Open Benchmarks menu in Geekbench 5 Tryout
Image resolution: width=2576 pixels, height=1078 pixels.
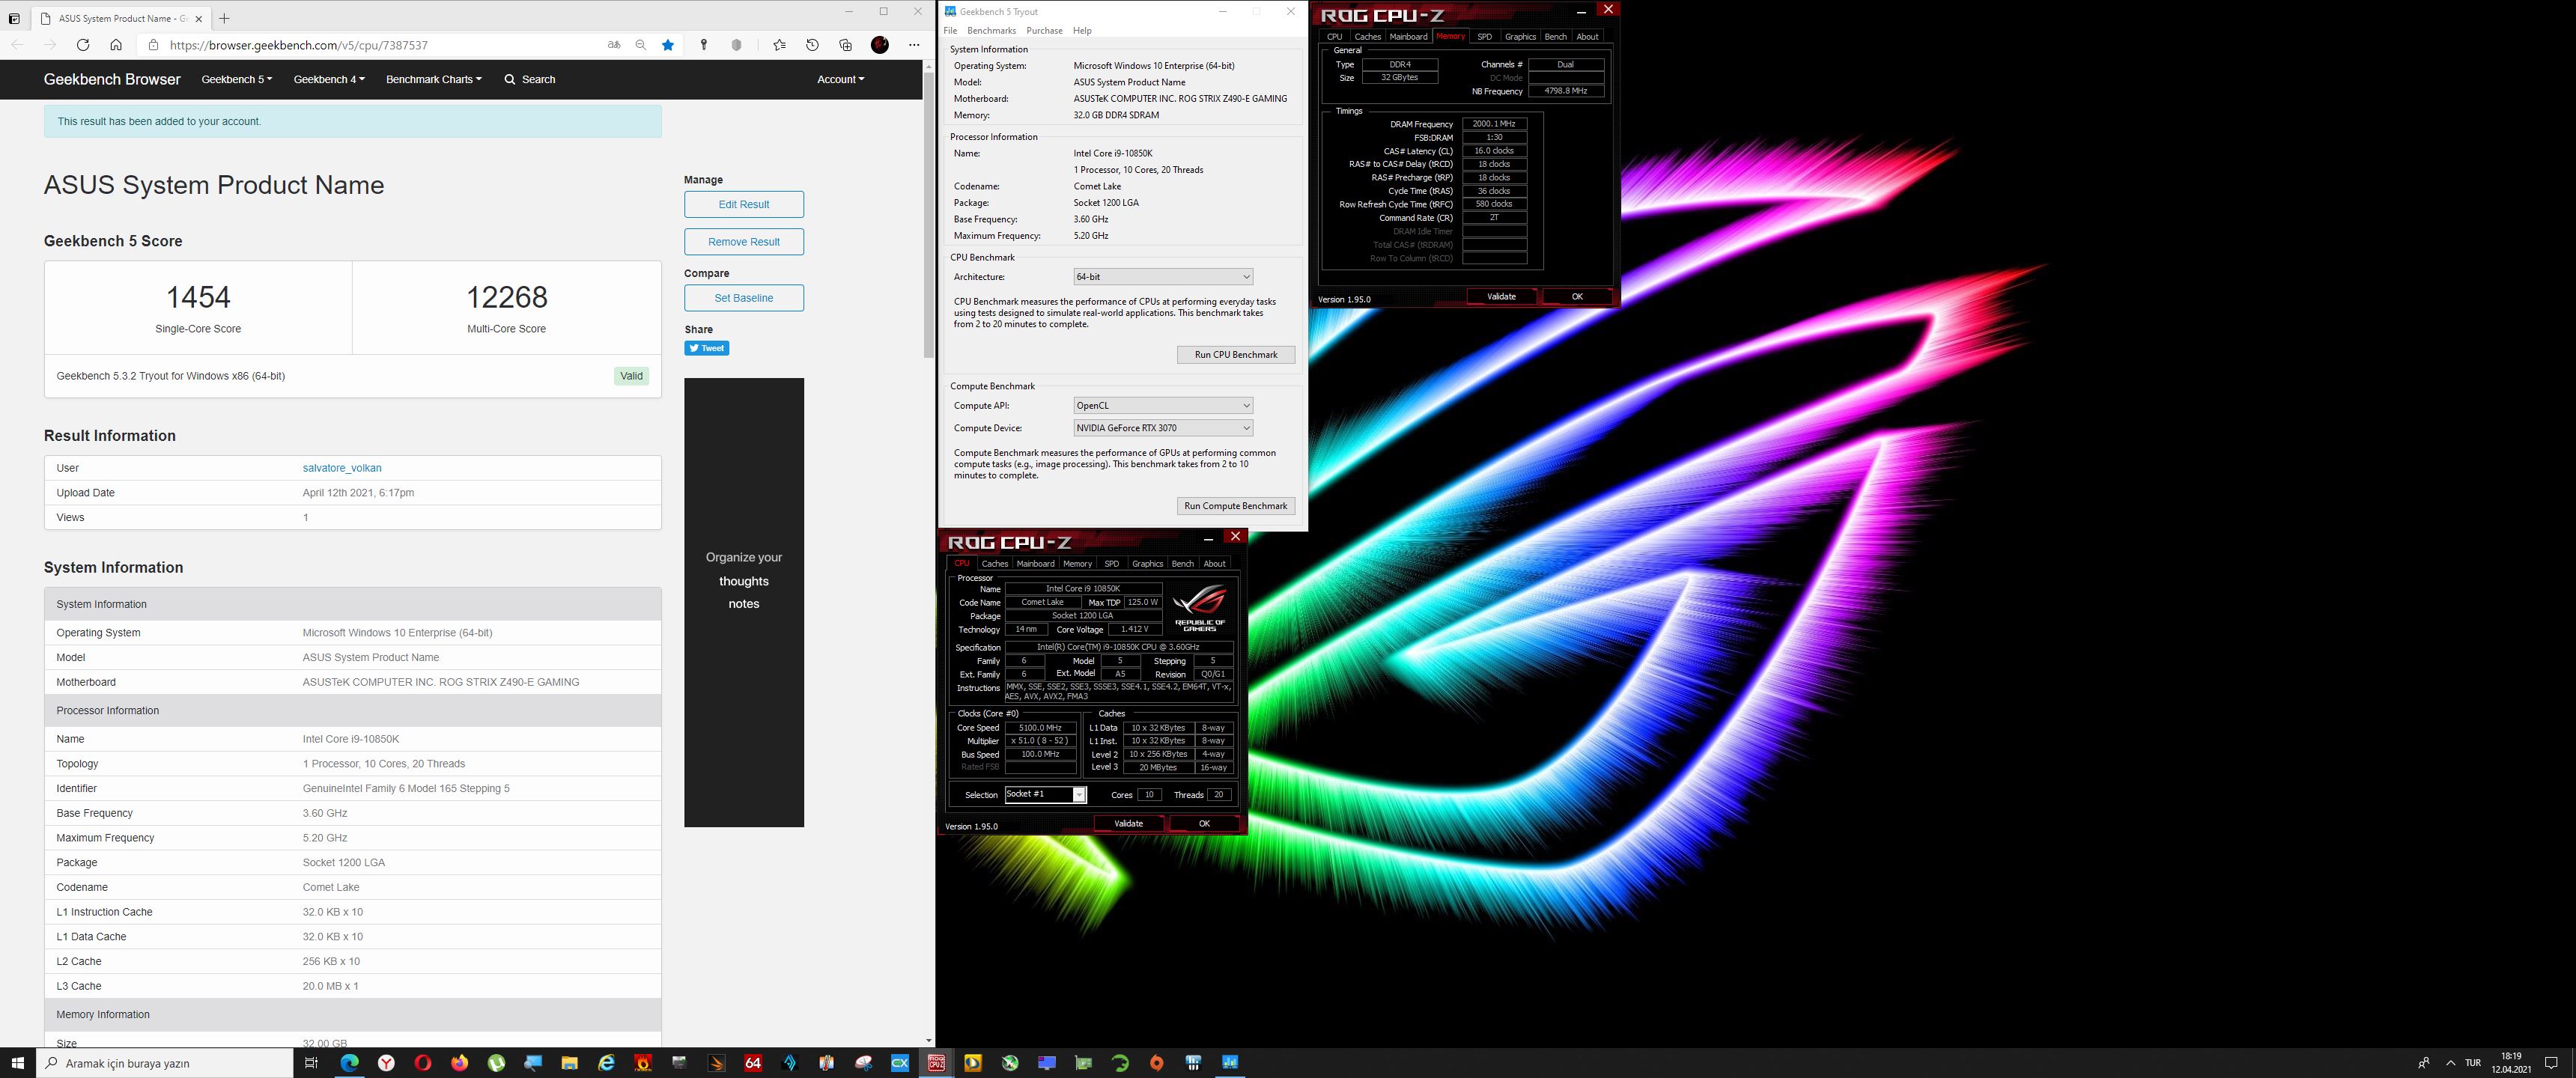coord(991,31)
